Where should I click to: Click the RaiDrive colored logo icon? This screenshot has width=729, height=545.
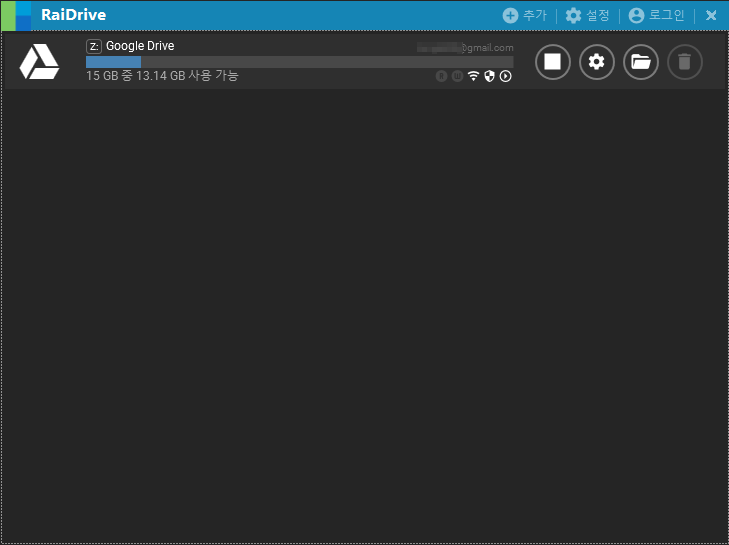(x=17, y=16)
